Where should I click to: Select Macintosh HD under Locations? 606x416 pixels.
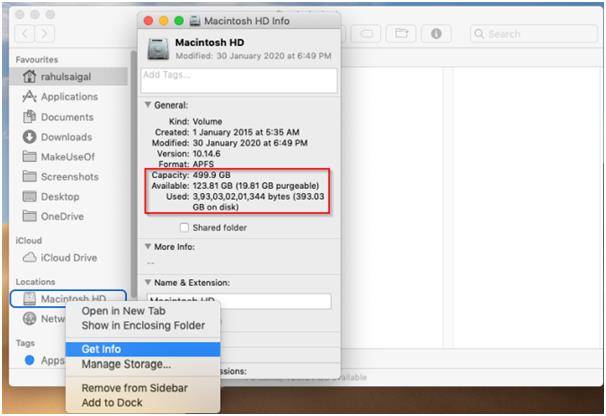click(x=68, y=298)
